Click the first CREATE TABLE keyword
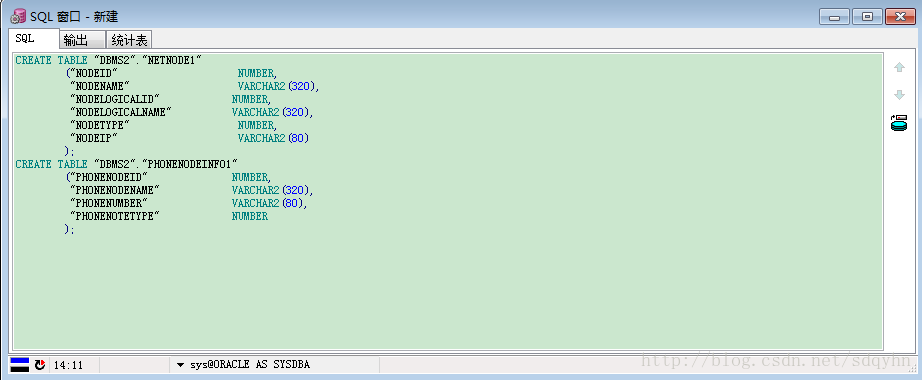 52,60
